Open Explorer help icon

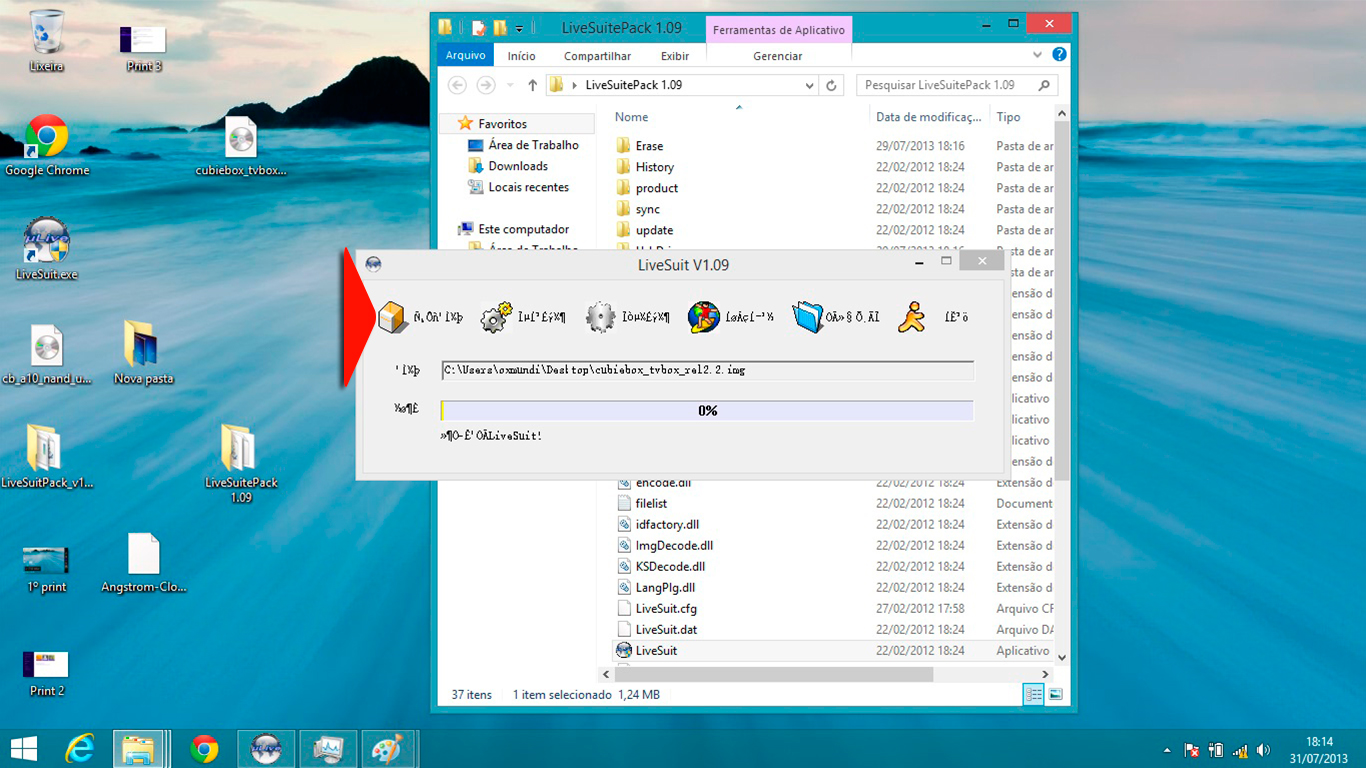pyautogui.click(x=1059, y=55)
